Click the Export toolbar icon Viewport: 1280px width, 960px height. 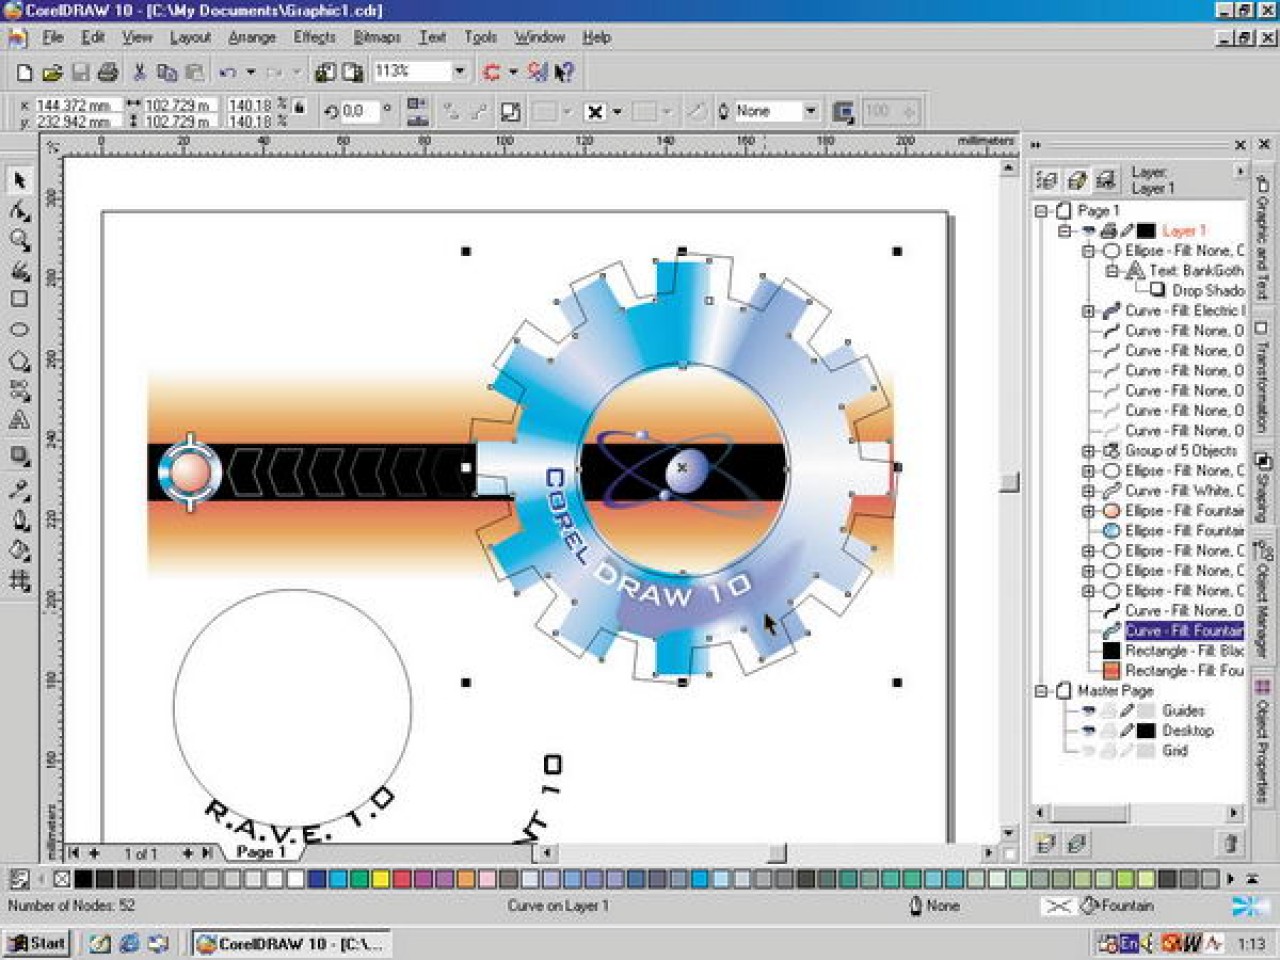(352, 72)
